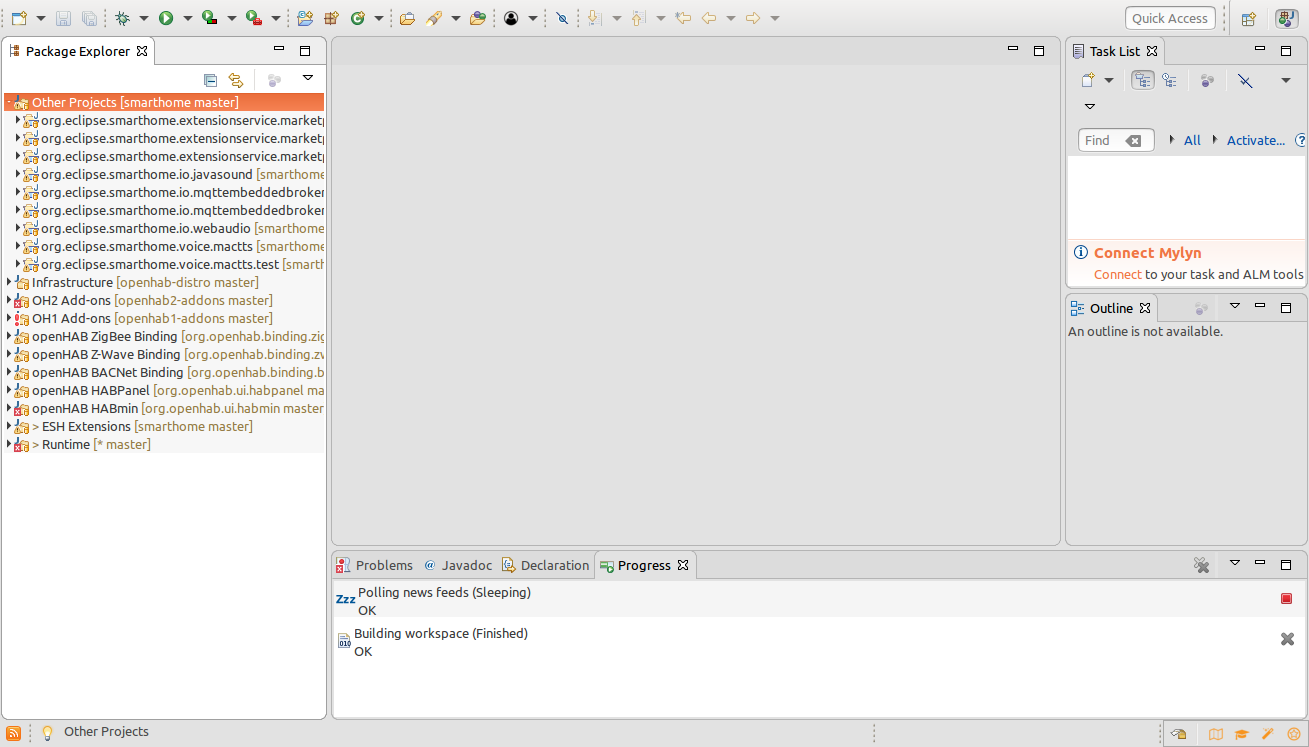The image size is (1309, 747).
Task: Select the Java perspective button
Action: click(x=1286, y=18)
